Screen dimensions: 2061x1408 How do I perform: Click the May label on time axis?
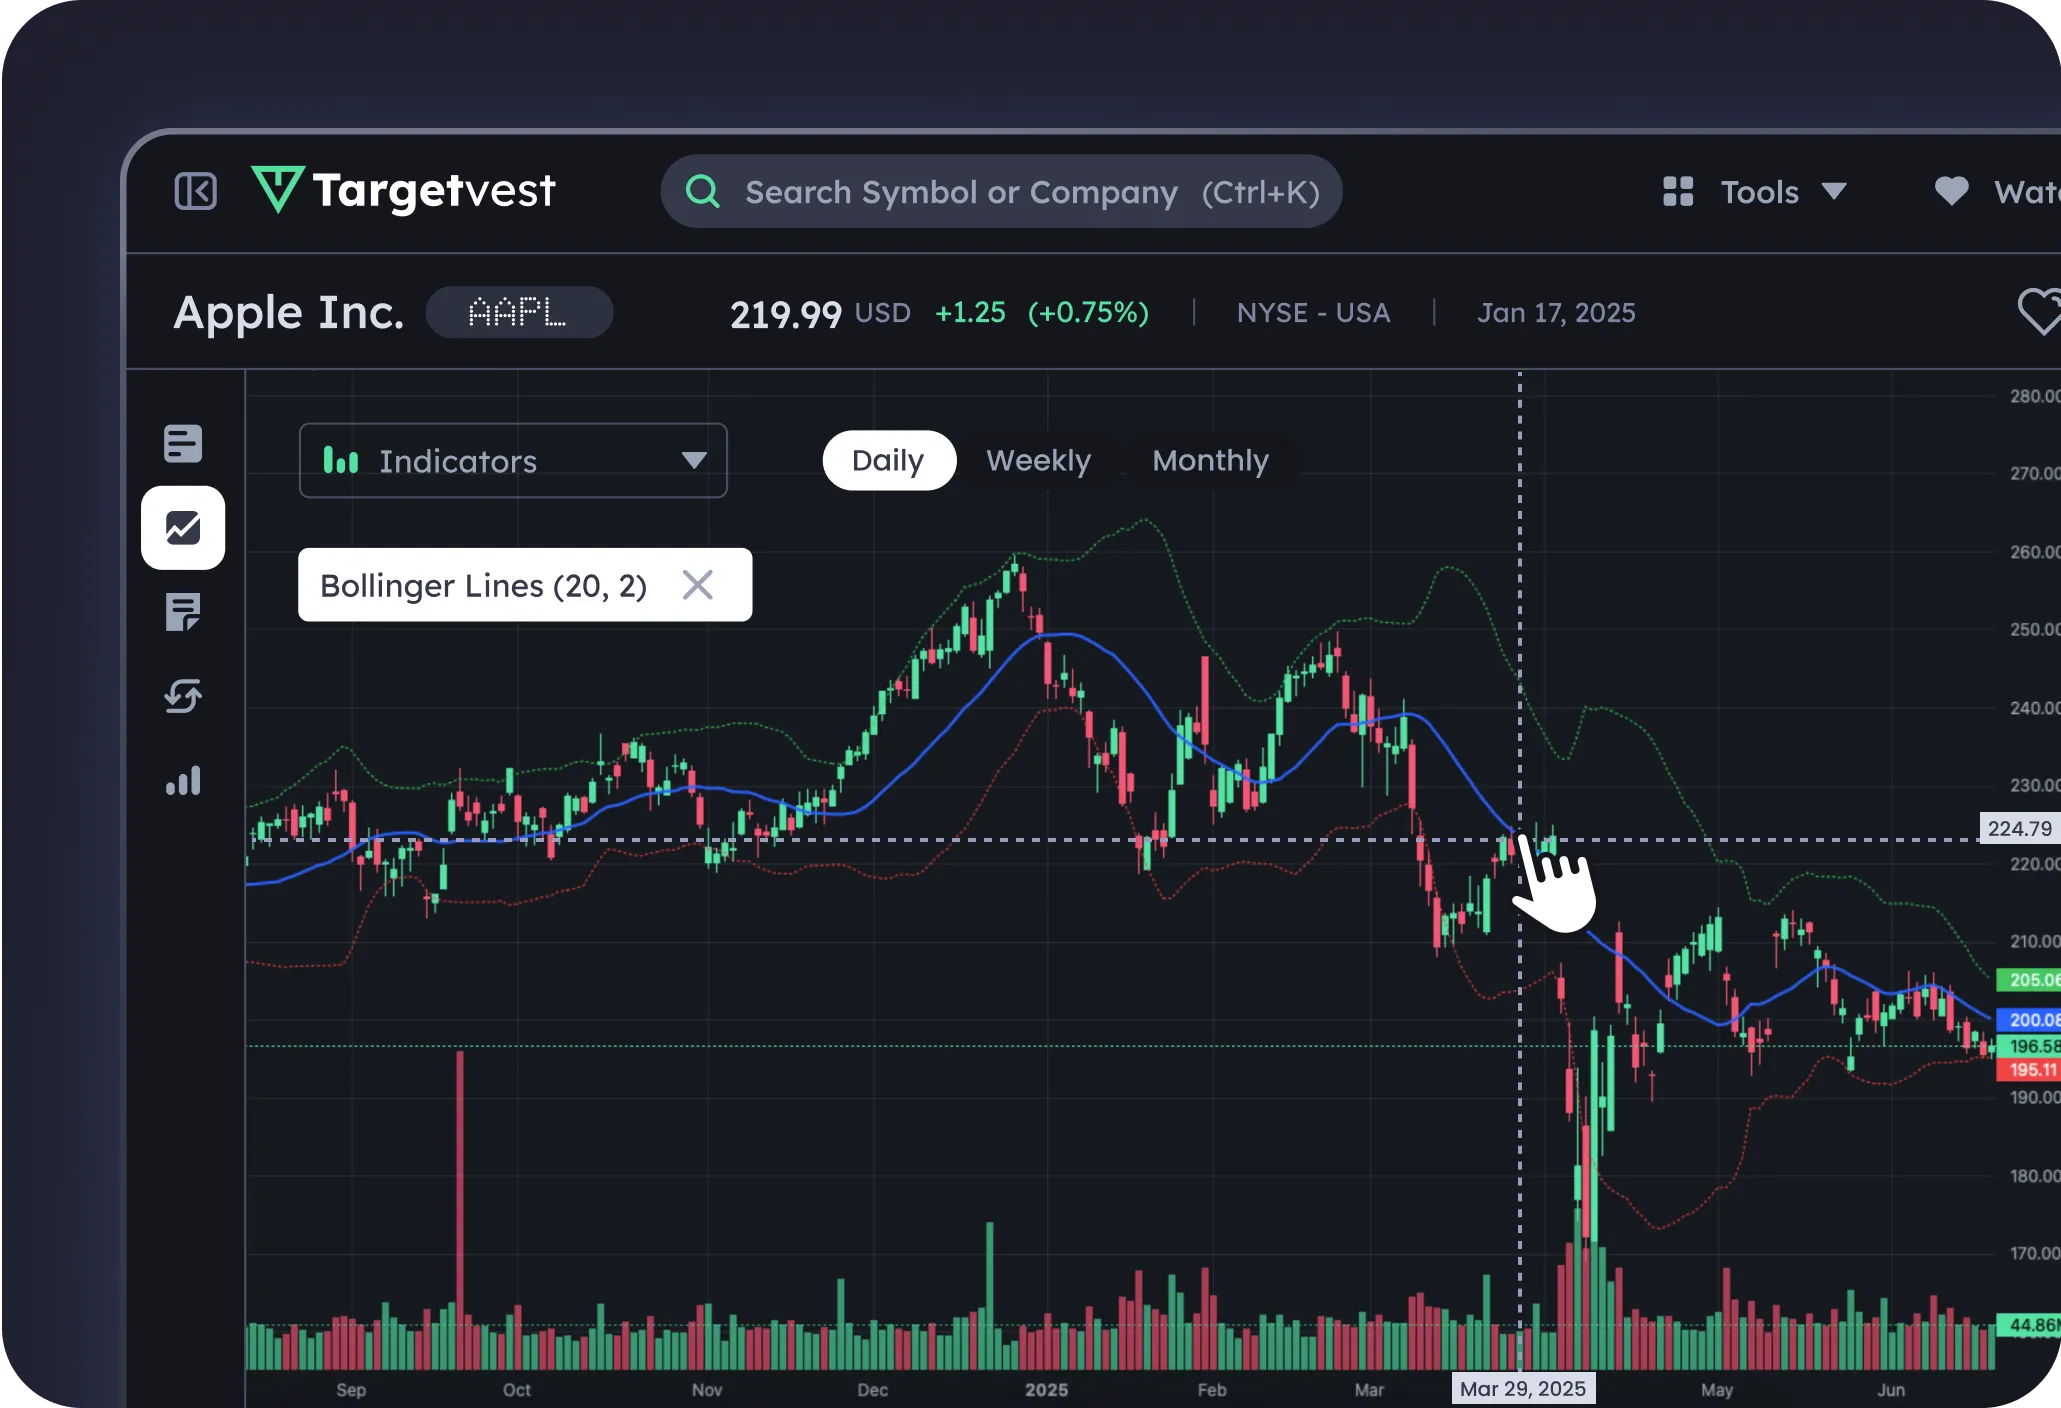(1717, 1390)
